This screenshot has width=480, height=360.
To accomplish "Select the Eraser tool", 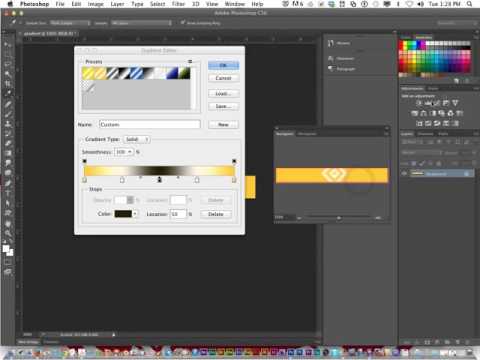I will click(8, 143).
